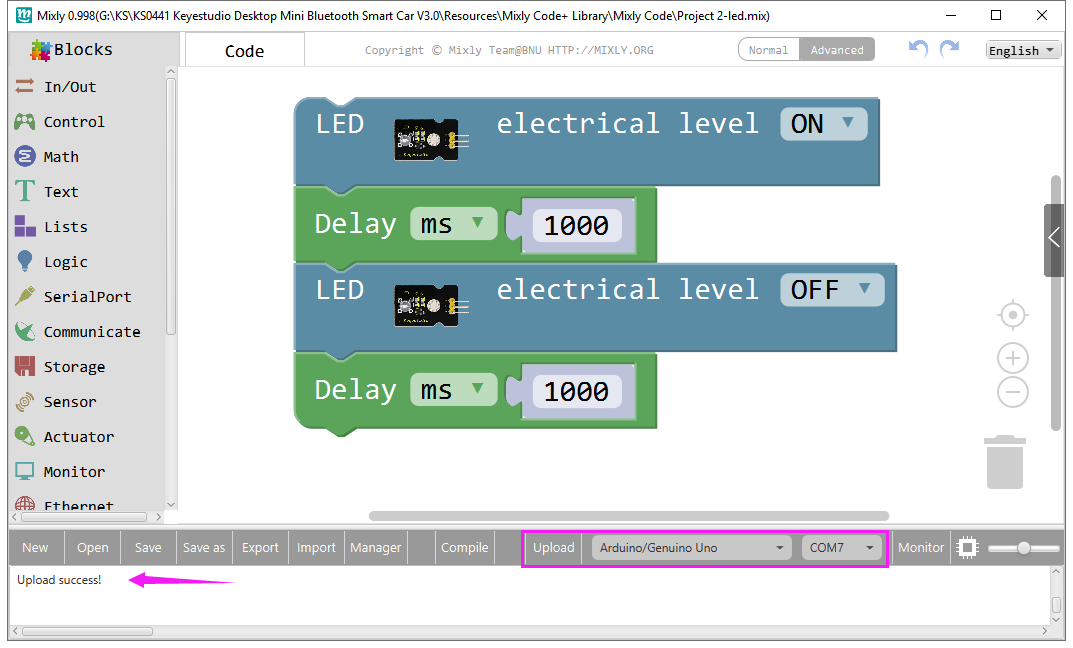
Task: Click the Compile button
Action: pos(465,547)
